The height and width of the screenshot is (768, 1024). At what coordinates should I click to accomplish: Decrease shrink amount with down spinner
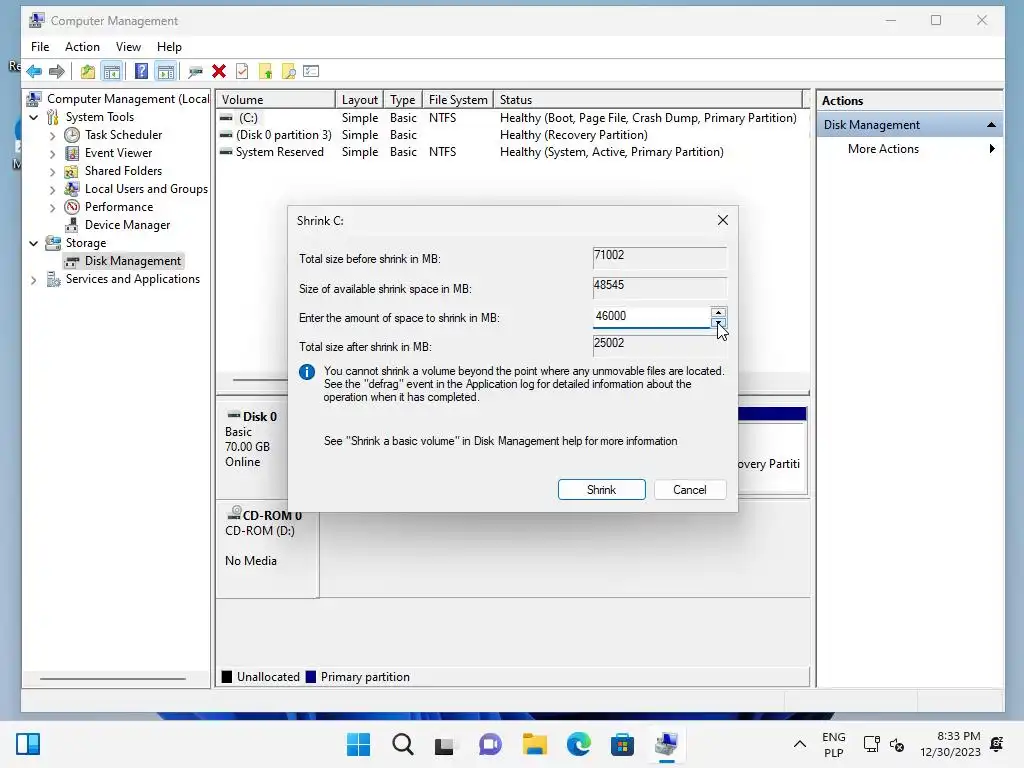pos(718,322)
